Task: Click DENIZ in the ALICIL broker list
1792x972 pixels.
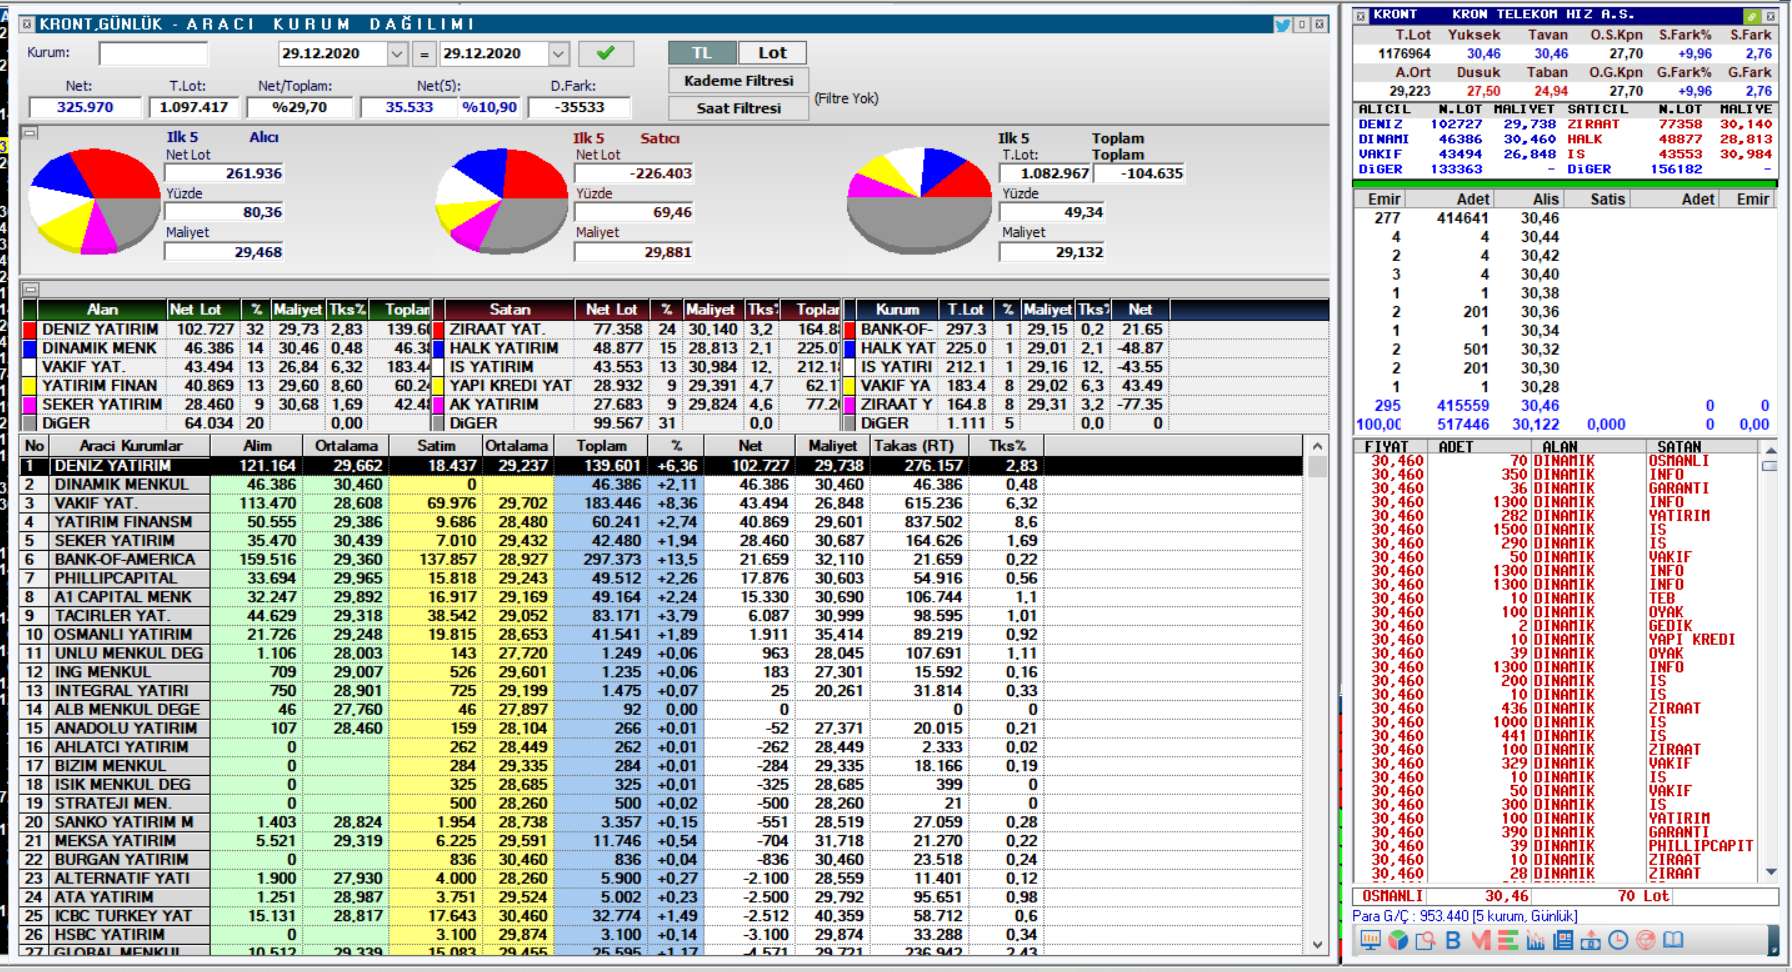Action: (x=1380, y=124)
